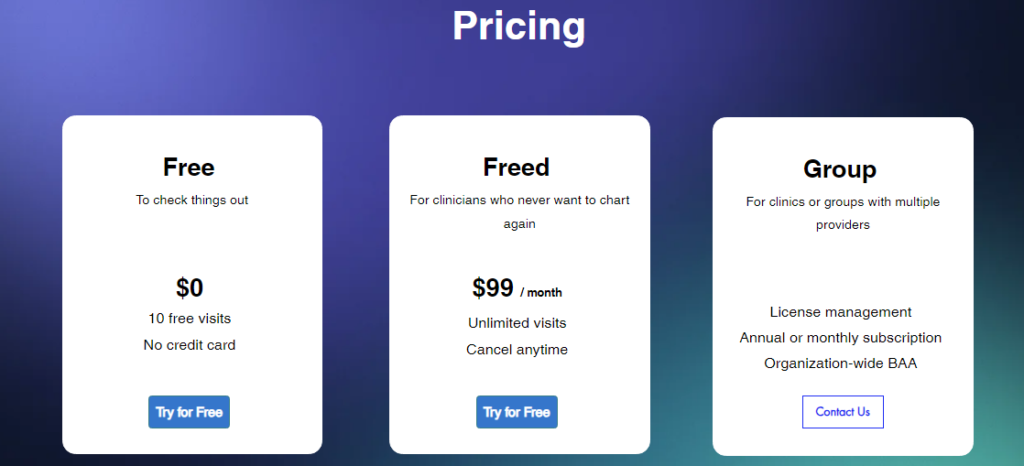Viewport: 1024px width, 466px height.
Task: Click the '10 free visits' text
Action: click(x=190, y=319)
